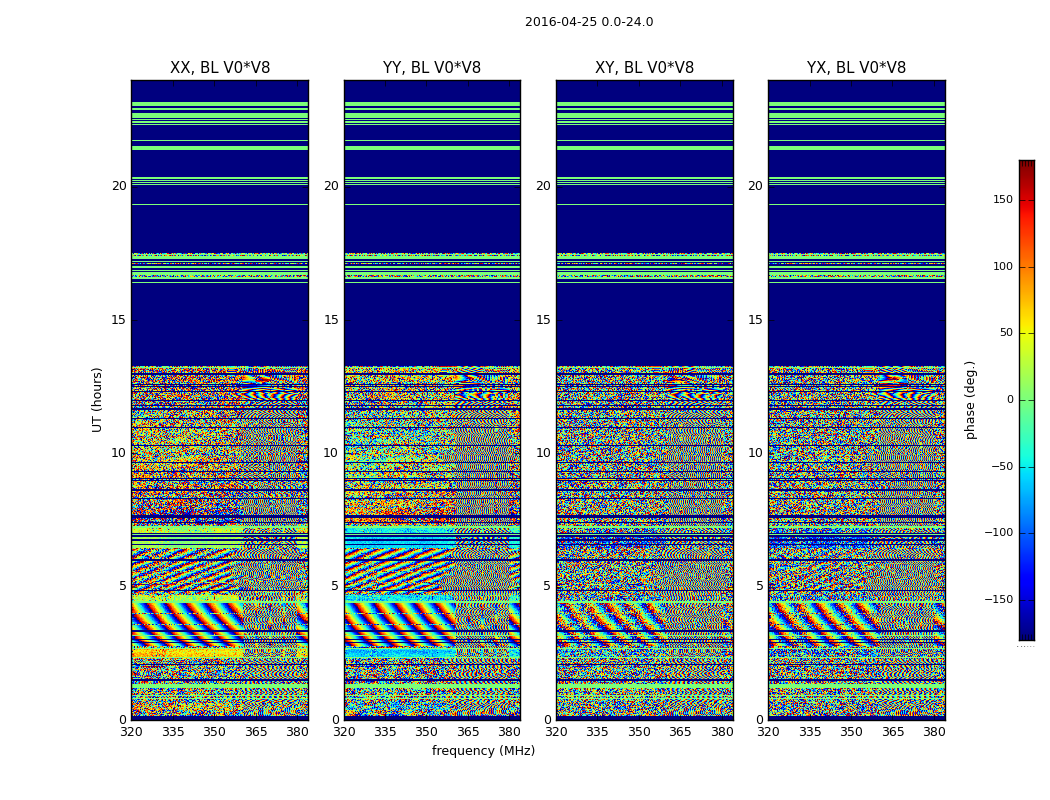
Task: Click the '5' UT tick of the XY plot
Action: (547, 586)
